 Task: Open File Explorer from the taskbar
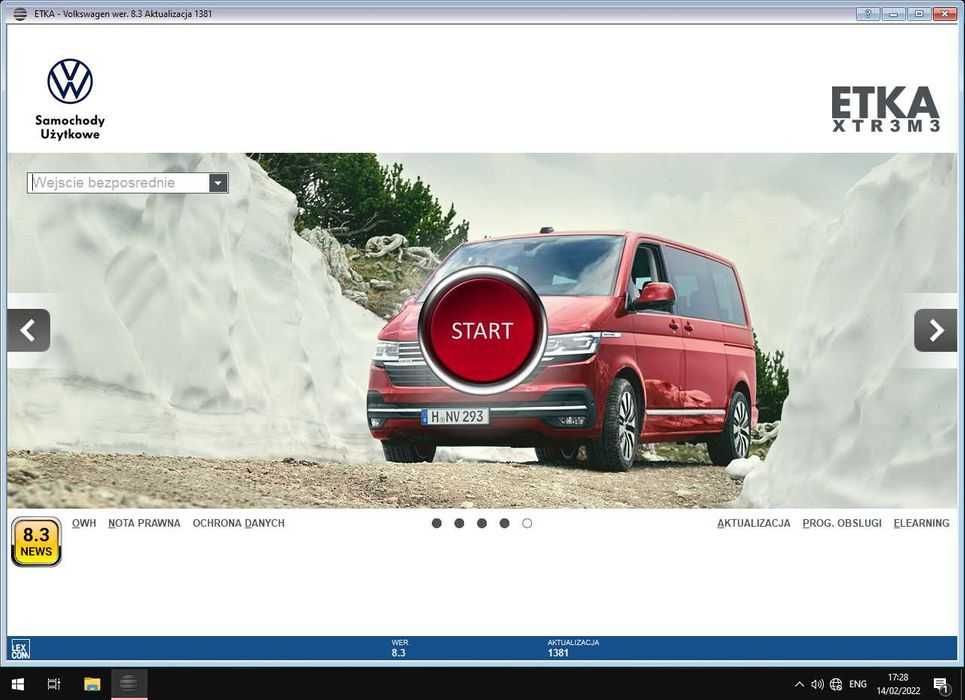click(92, 684)
